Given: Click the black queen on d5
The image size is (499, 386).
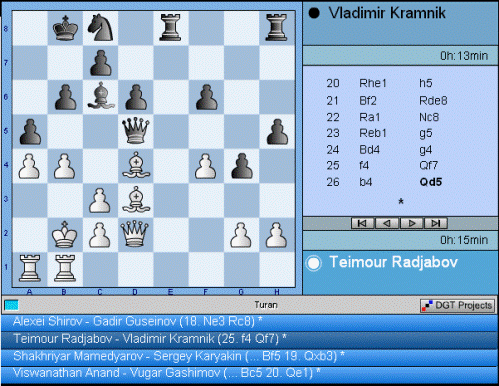Looking at the screenshot, I should (136, 130).
